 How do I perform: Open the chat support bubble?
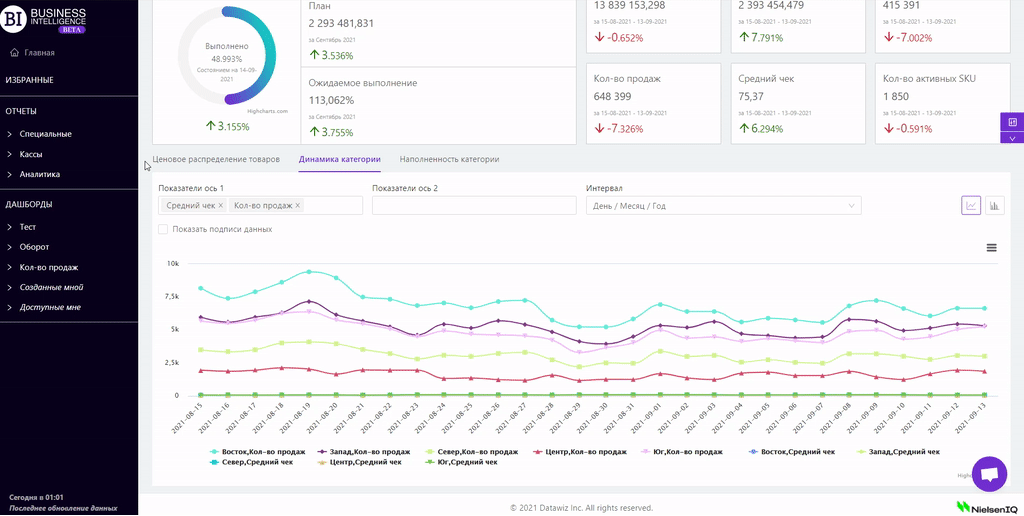pos(989,475)
